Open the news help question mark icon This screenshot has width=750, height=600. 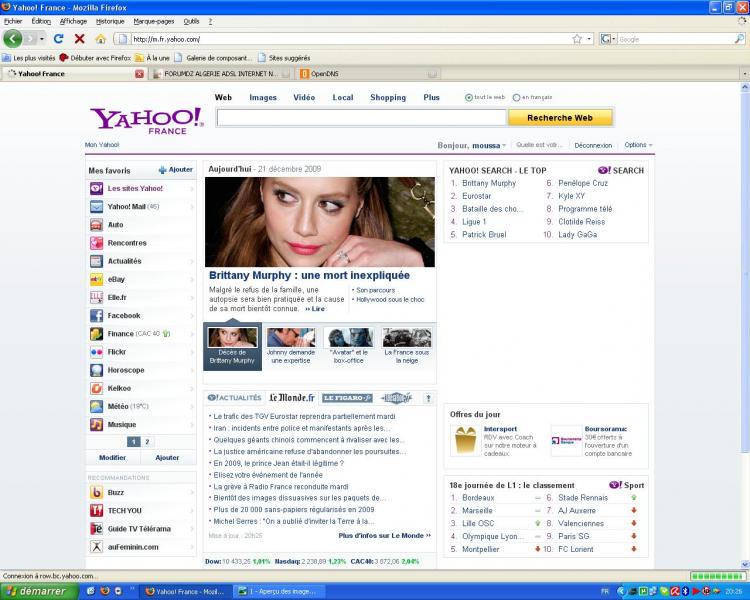click(x=429, y=398)
